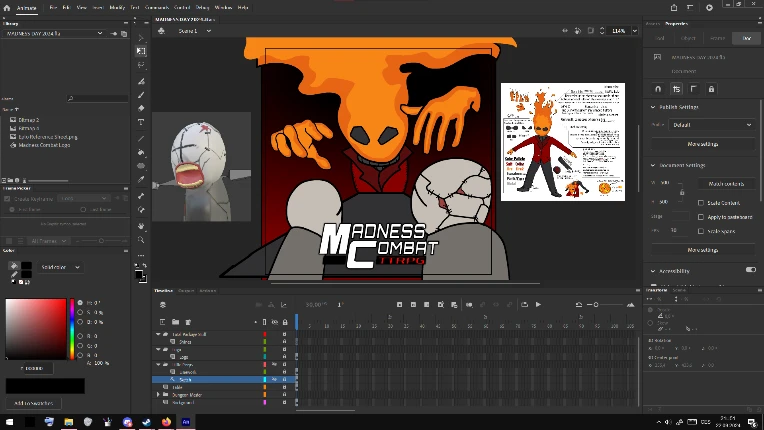Collapse the Accessibility section
The height and width of the screenshot is (430, 764).
653,271
